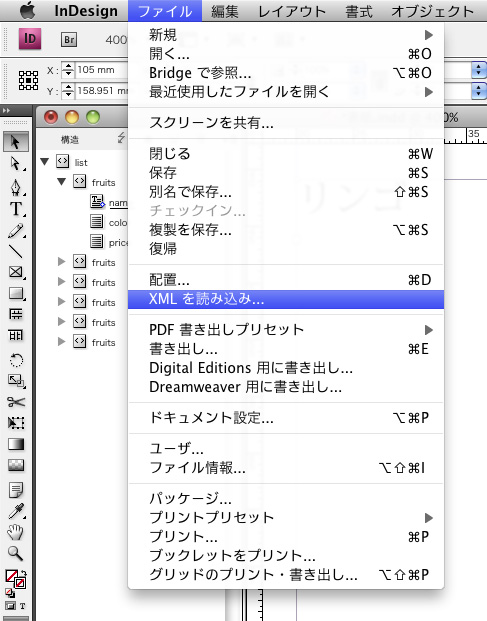Expand the second fruits element
Viewport: 487px width, 621px height.
pyautogui.click(x=61, y=261)
